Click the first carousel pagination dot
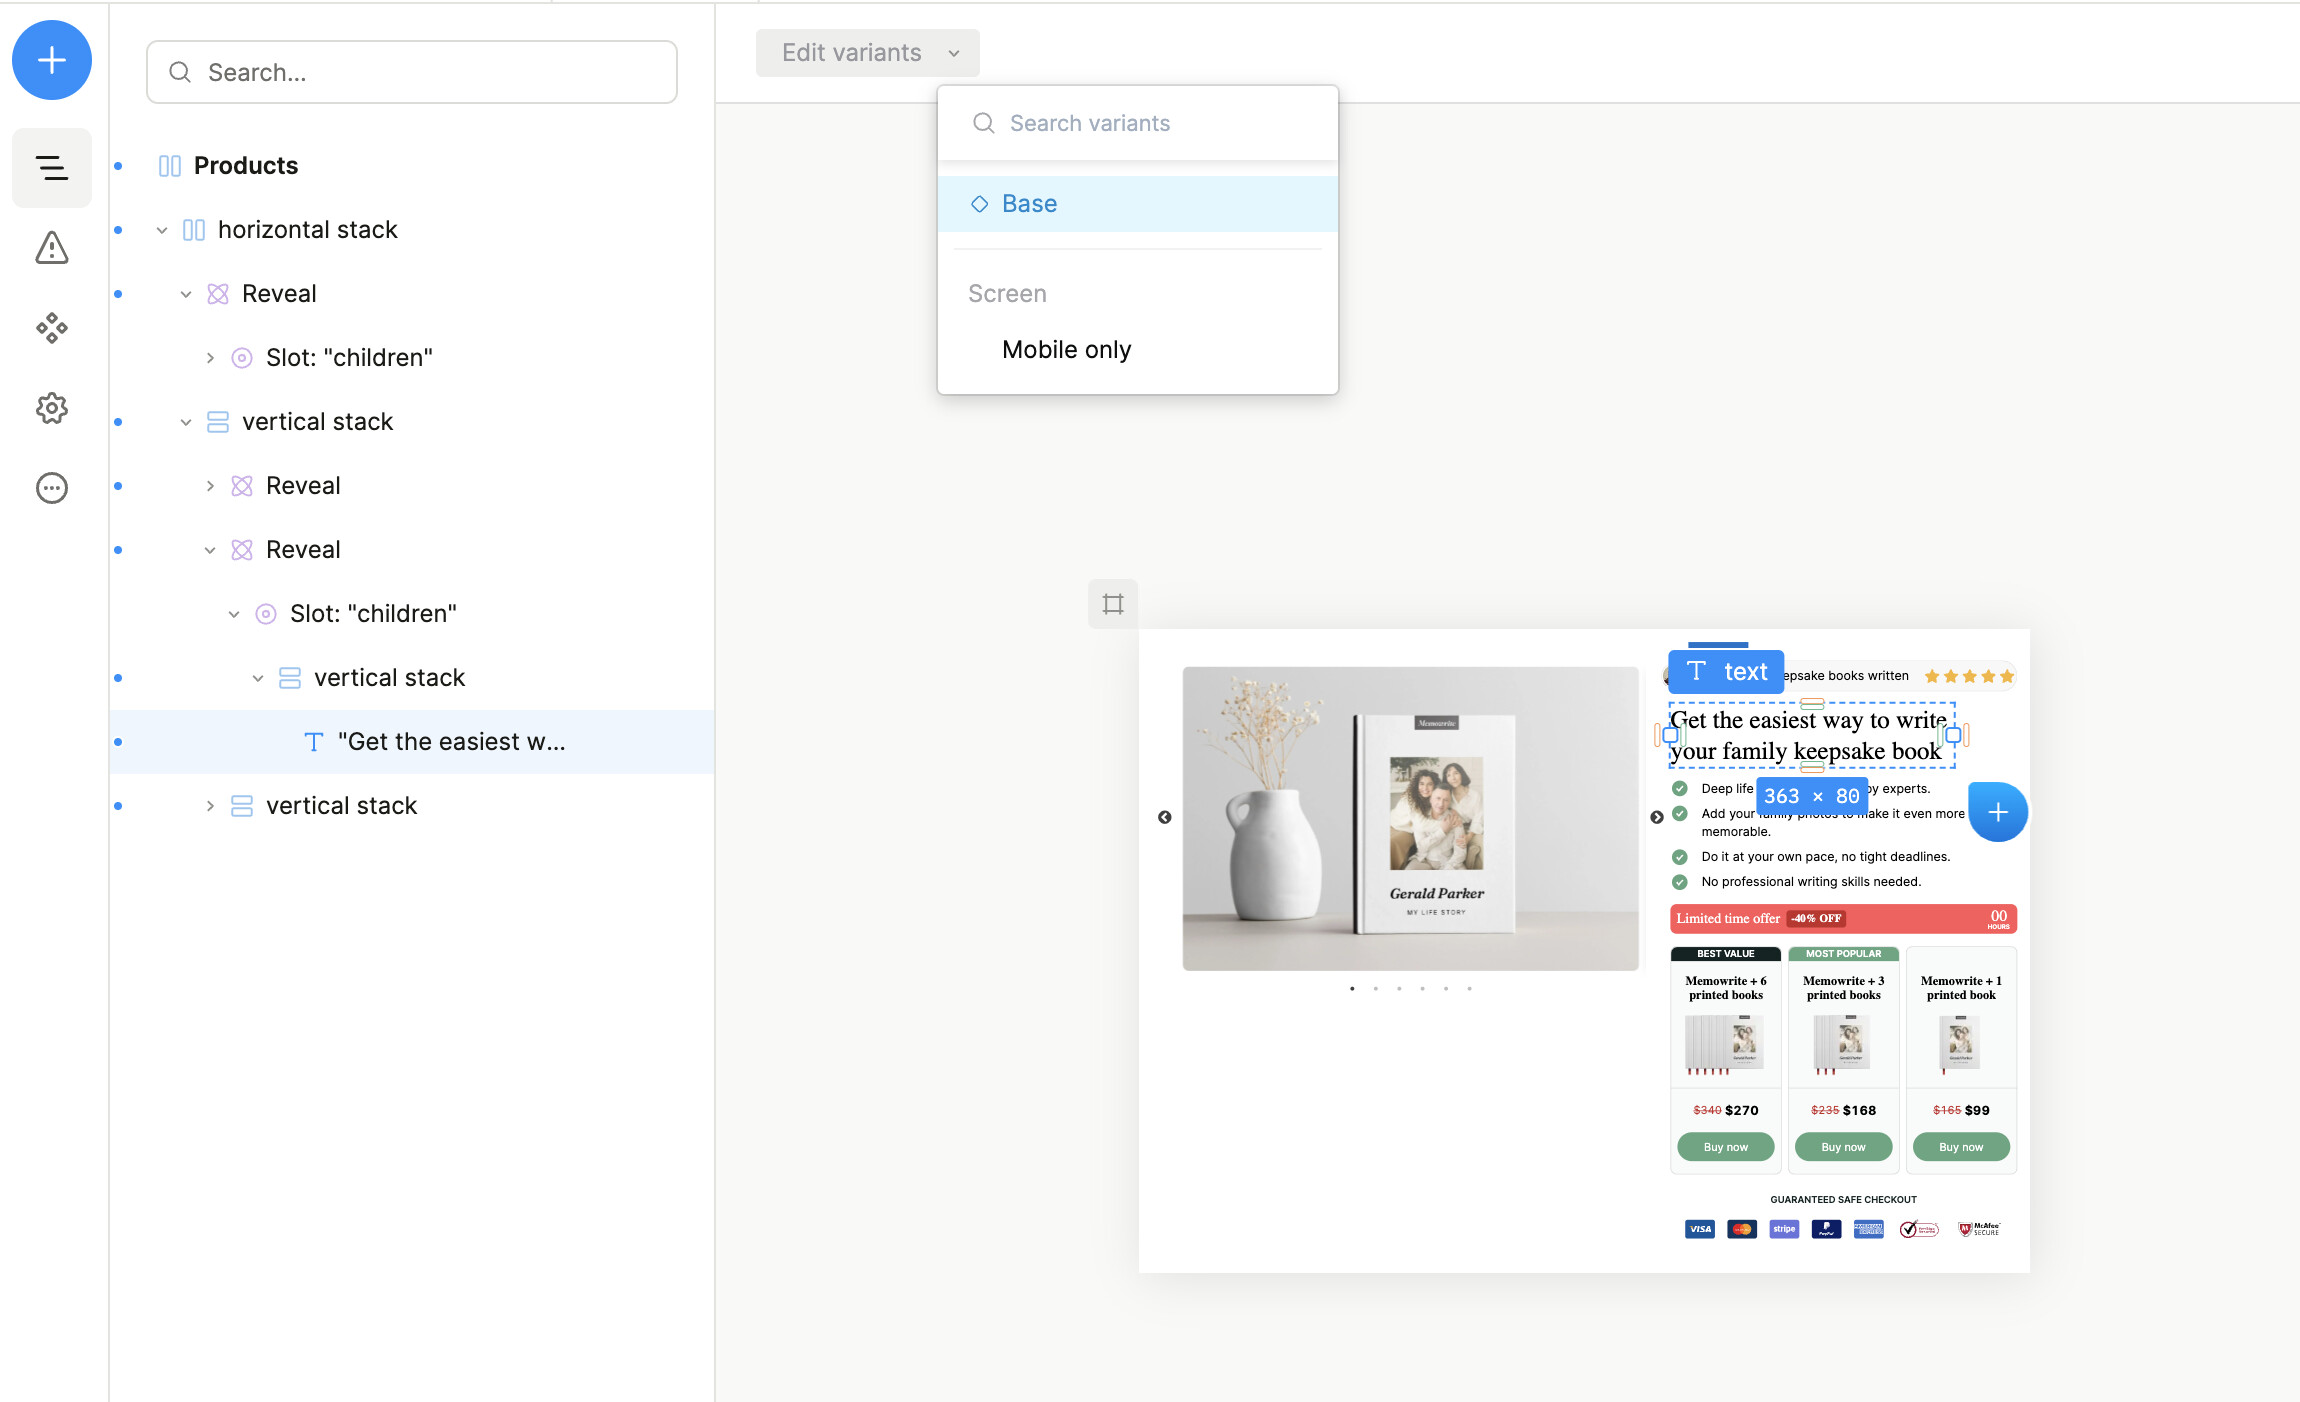Viewport: 2300px width, 1402px height. [x=1352, y=989]
